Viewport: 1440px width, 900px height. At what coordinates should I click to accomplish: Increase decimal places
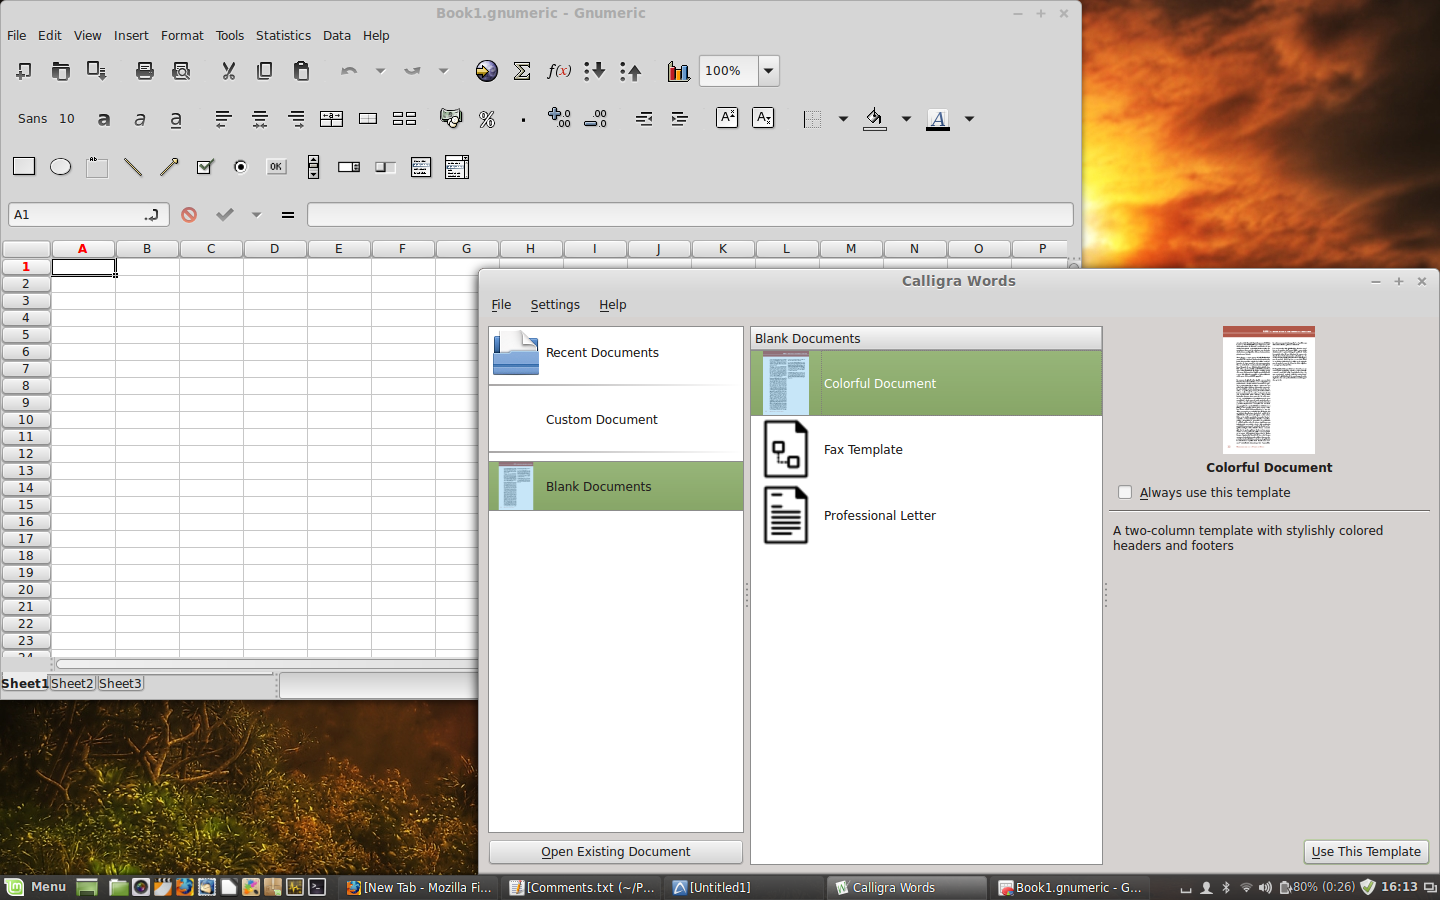pyautogui.click(x=559, y=119)
